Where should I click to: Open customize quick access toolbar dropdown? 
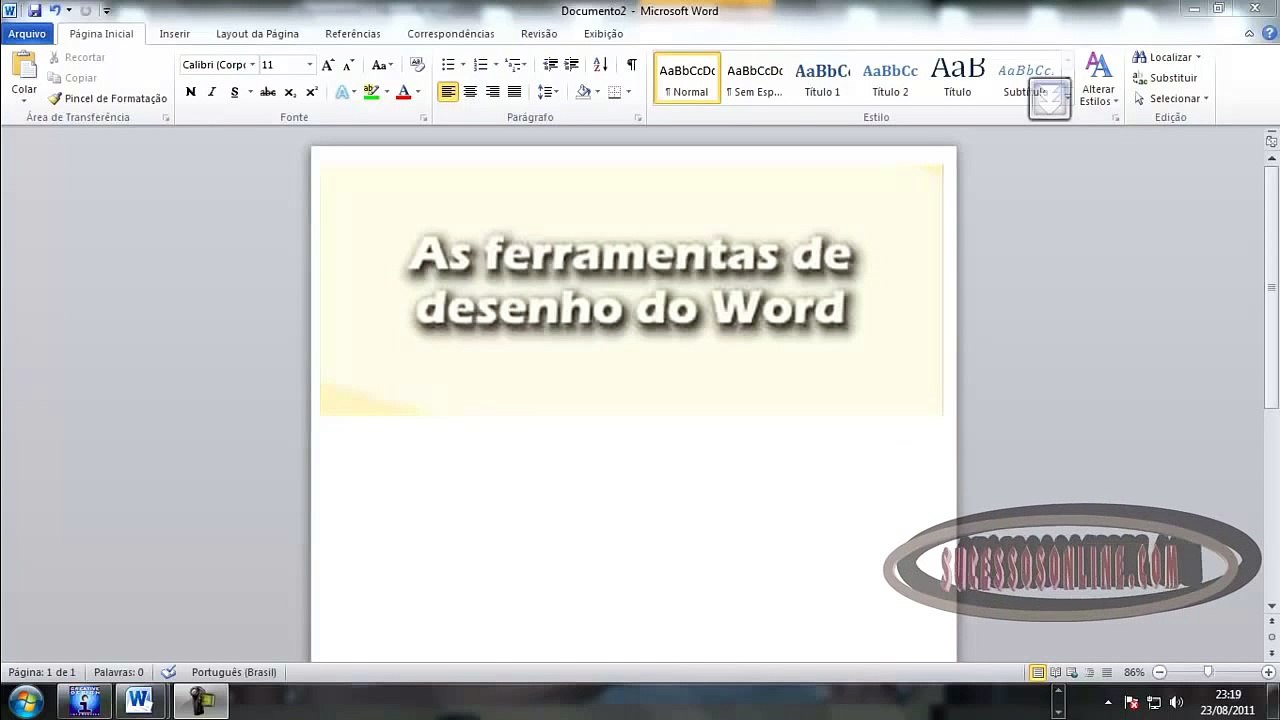tap(107, 11)
